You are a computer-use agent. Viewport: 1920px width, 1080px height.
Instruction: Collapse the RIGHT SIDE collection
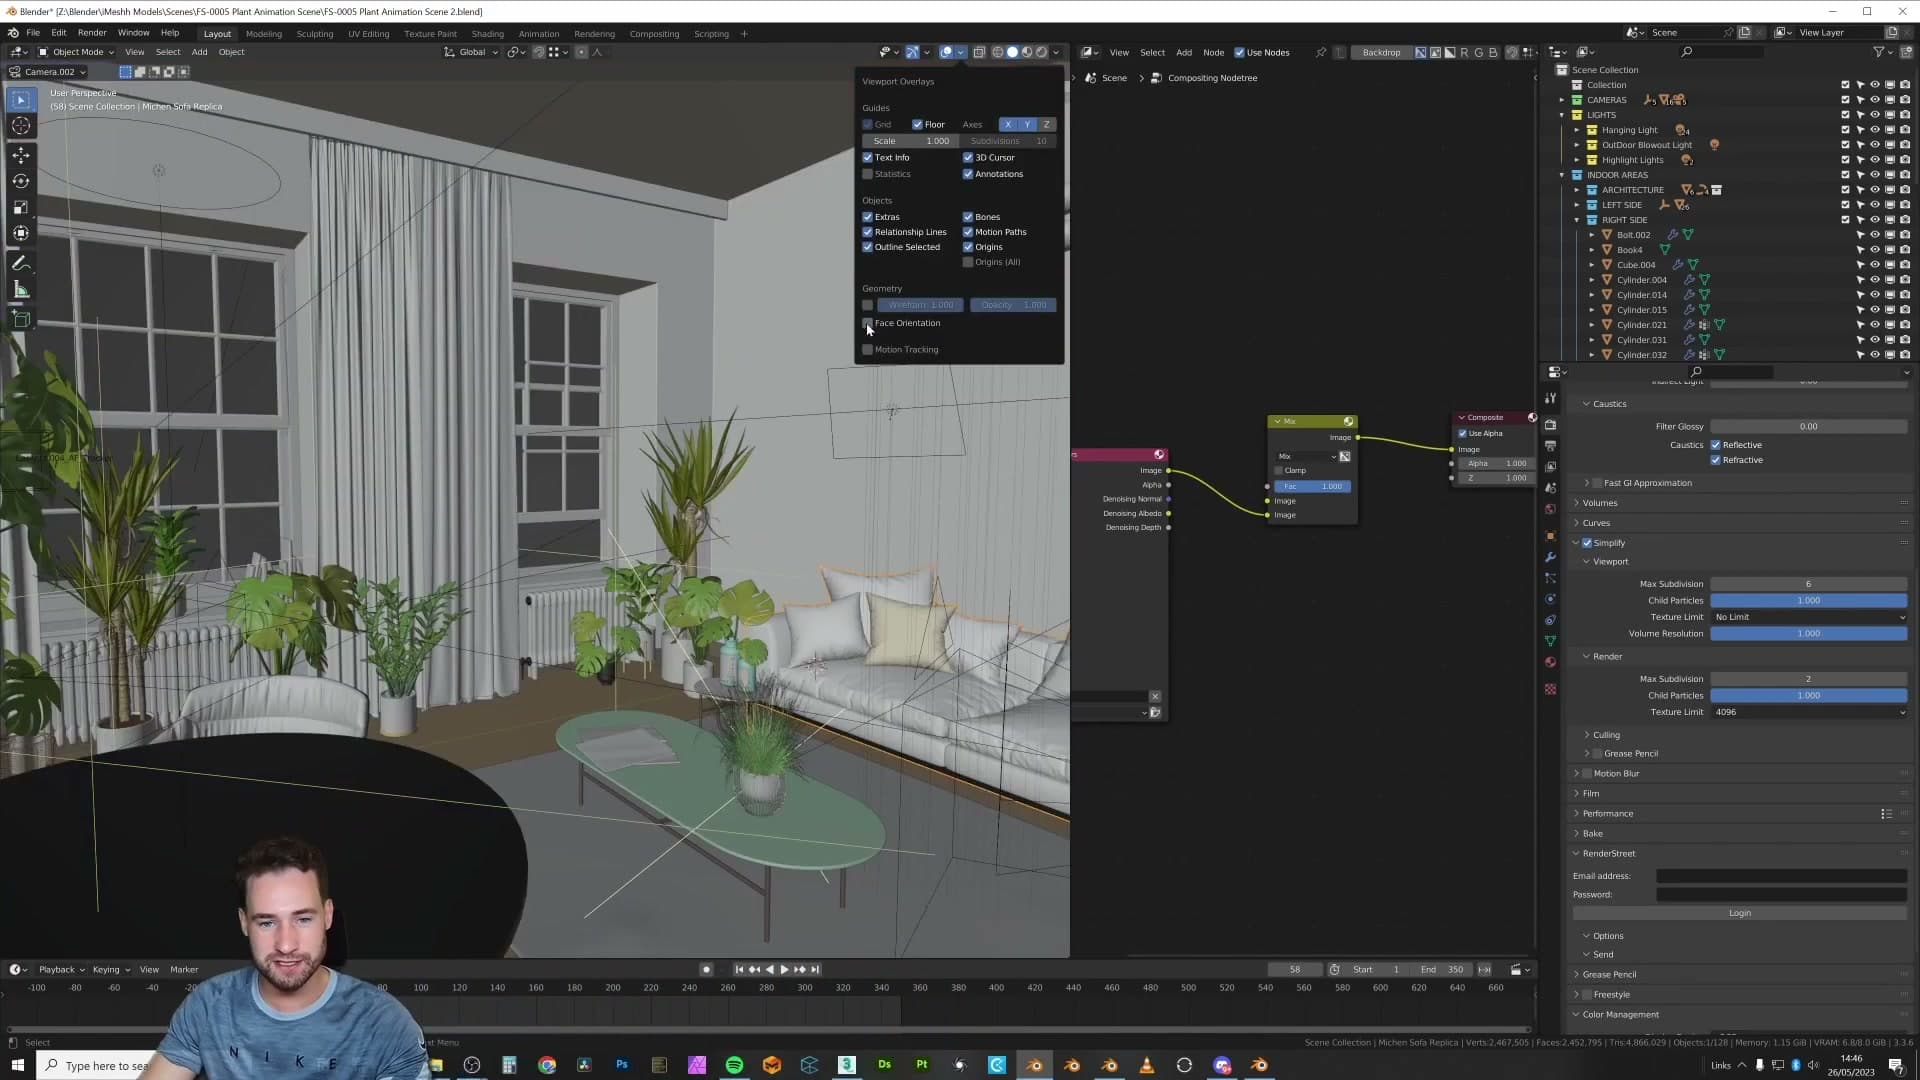(x=1577, y=220)
